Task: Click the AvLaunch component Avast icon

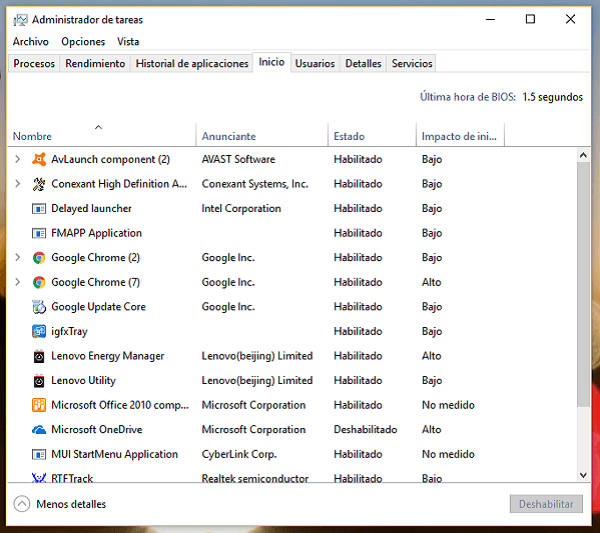Action: (x=39, y=159)
